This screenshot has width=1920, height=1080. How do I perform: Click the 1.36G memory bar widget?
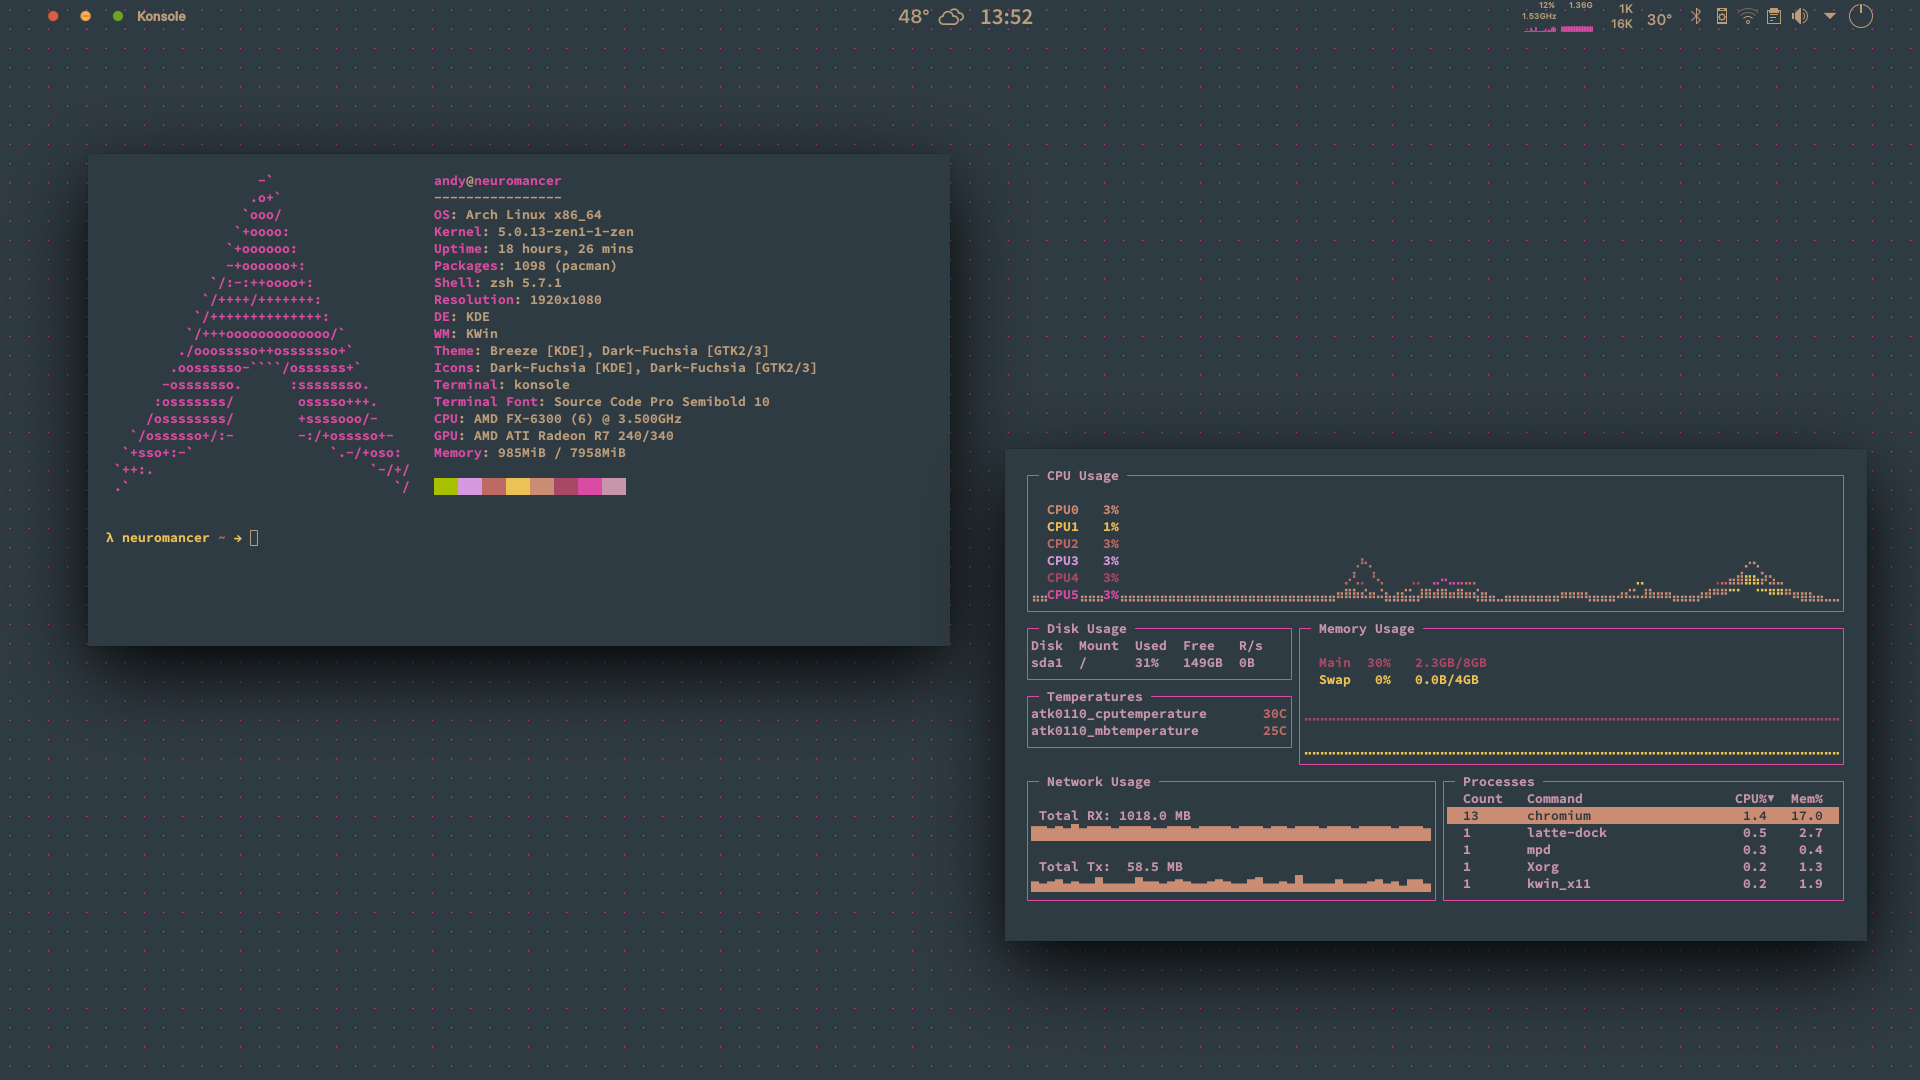[x=1578, y=17]
